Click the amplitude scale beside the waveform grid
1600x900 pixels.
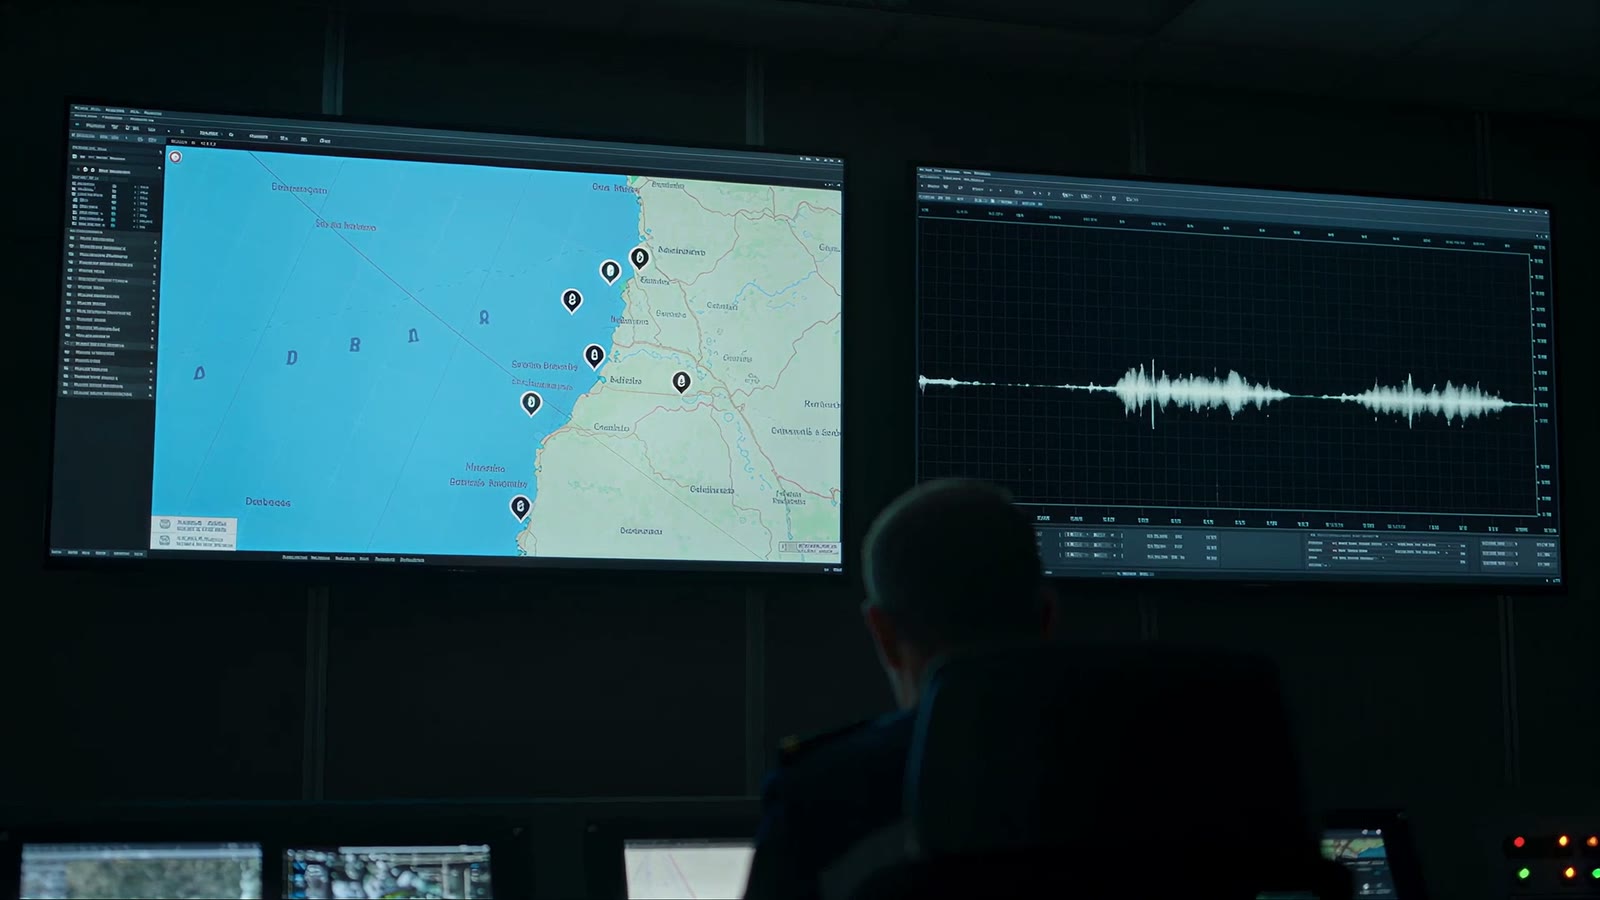pos(1541,385)
